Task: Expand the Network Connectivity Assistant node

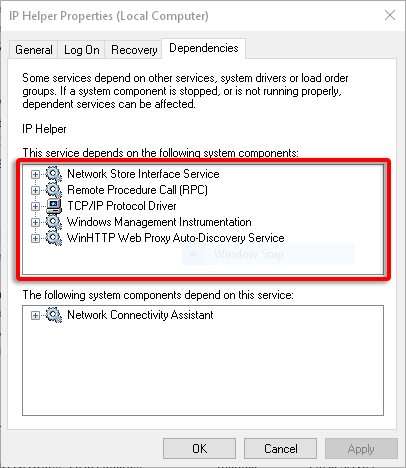Action: 35,315
